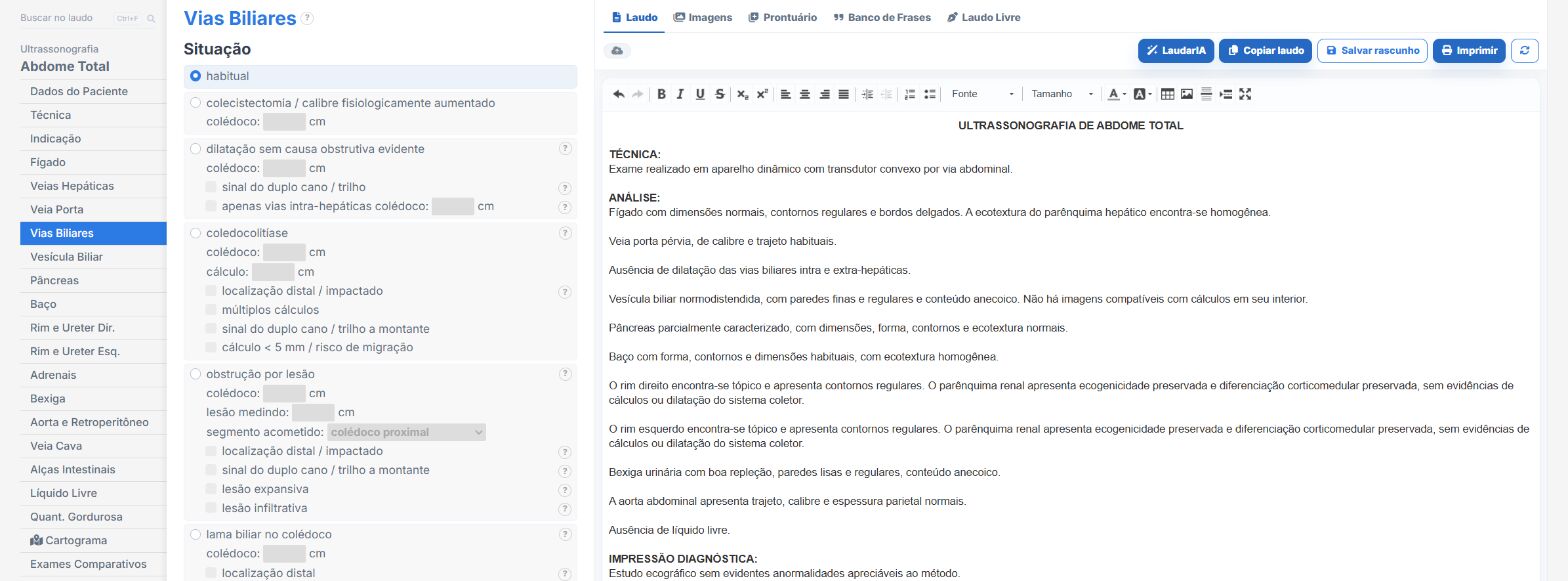Select the lama biliar no colédoco radio
Image resolution: width=1568 pixels, height=581 pixels.
click(196, 535)
